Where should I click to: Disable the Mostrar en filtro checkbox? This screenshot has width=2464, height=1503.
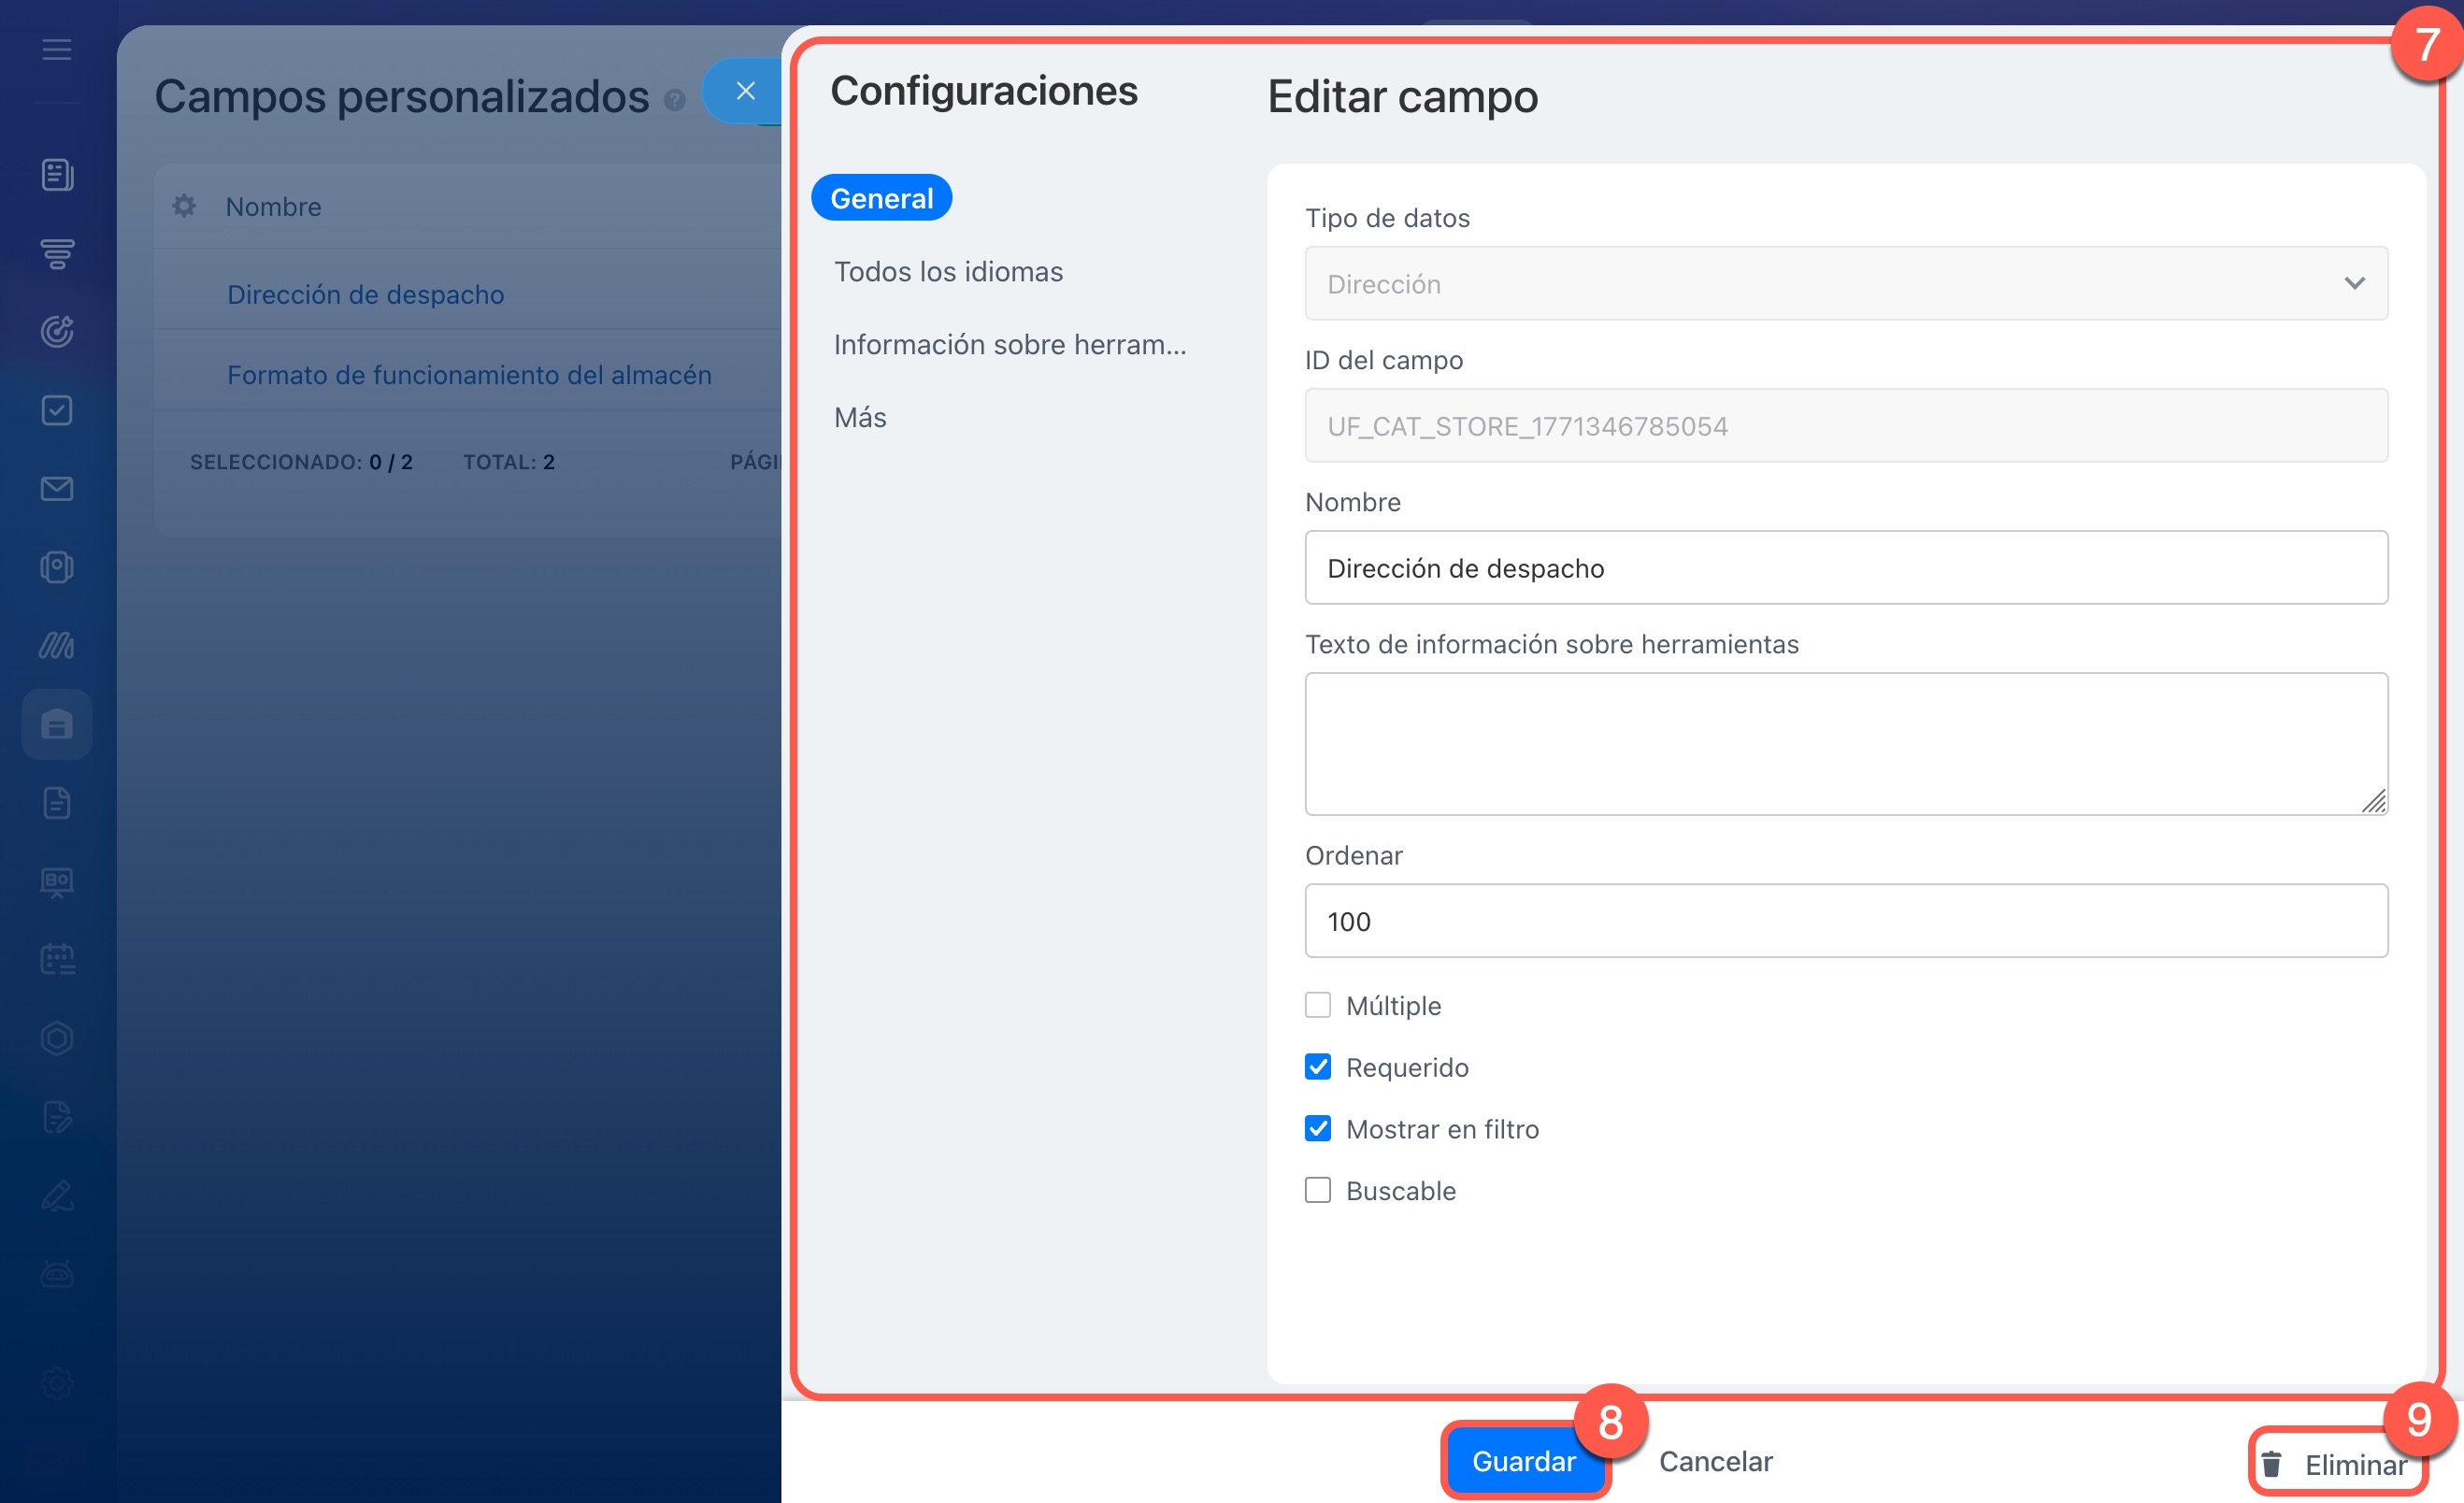(1318, 1129)
